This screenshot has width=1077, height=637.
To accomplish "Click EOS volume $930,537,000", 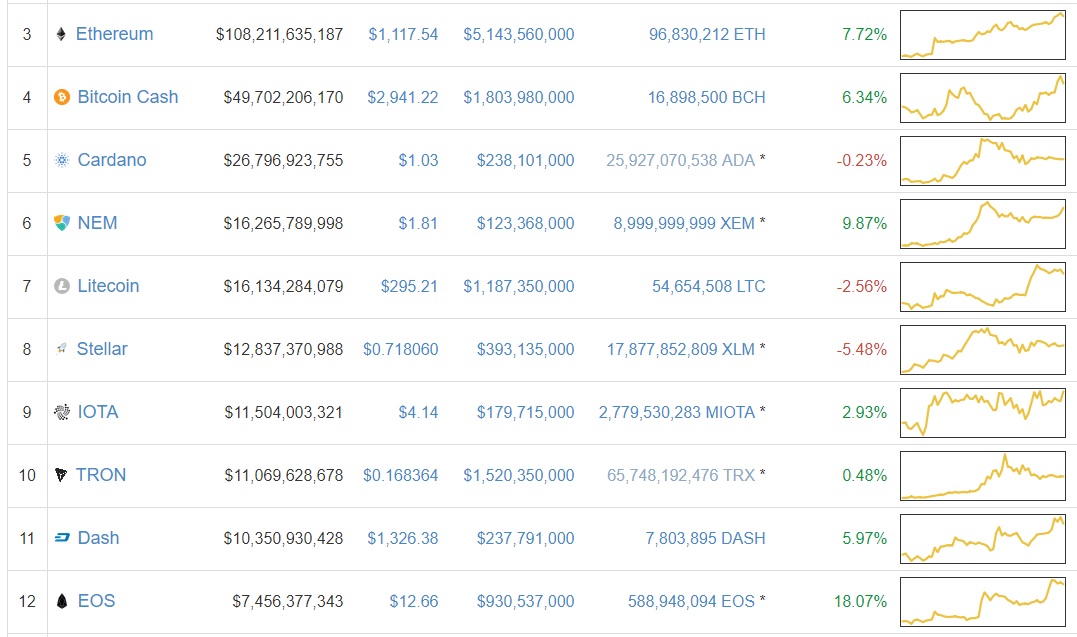I will [x=525, y=601].
